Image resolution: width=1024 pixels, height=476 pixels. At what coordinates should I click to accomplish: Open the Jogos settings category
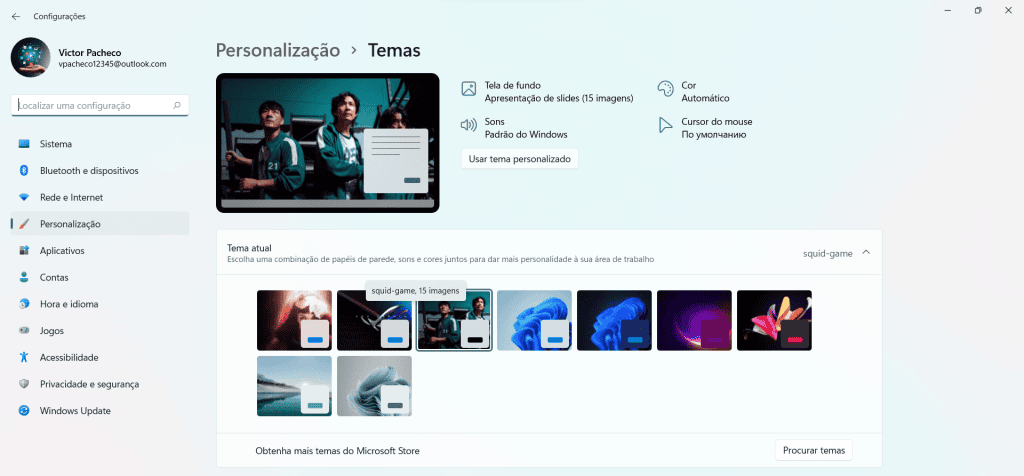tap(100, 331)
